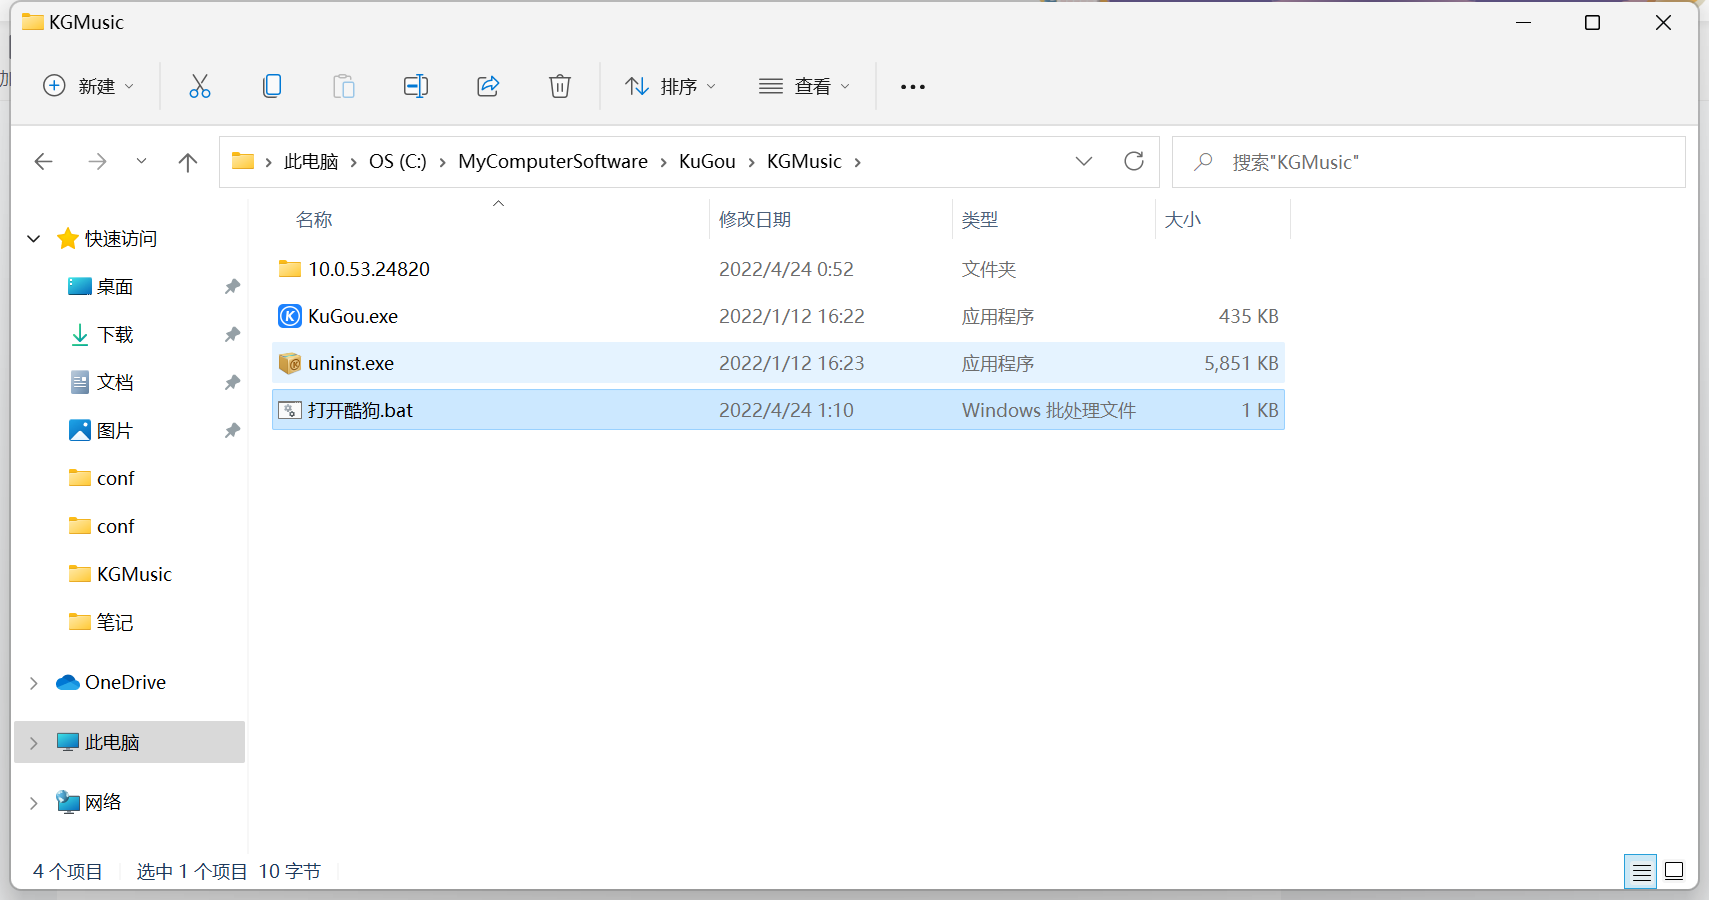Toggle pin next to 图片
The height and width of the screenshot is (900, 1709).
tap(232, 431)
